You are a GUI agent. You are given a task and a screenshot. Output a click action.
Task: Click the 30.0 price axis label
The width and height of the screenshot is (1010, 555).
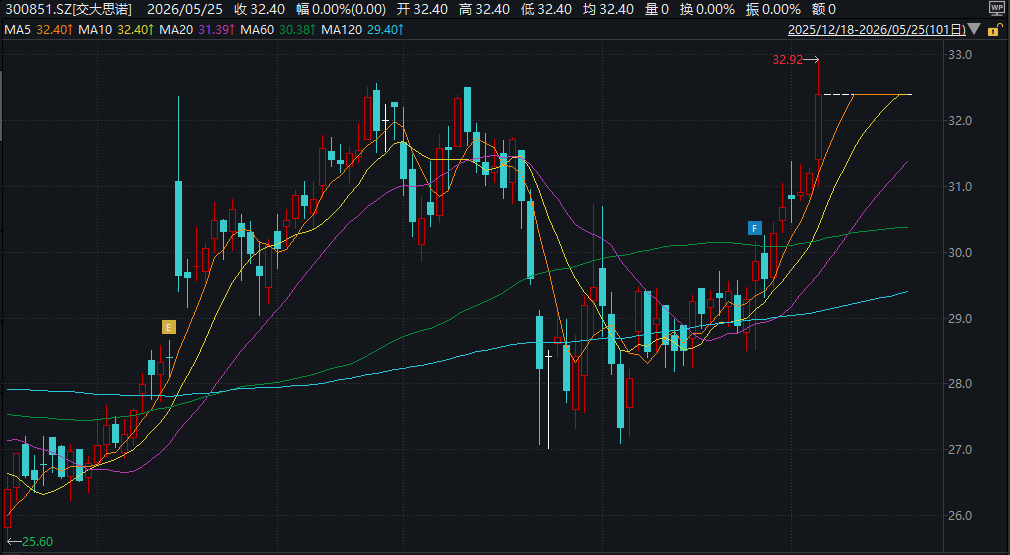click(960, 252)
